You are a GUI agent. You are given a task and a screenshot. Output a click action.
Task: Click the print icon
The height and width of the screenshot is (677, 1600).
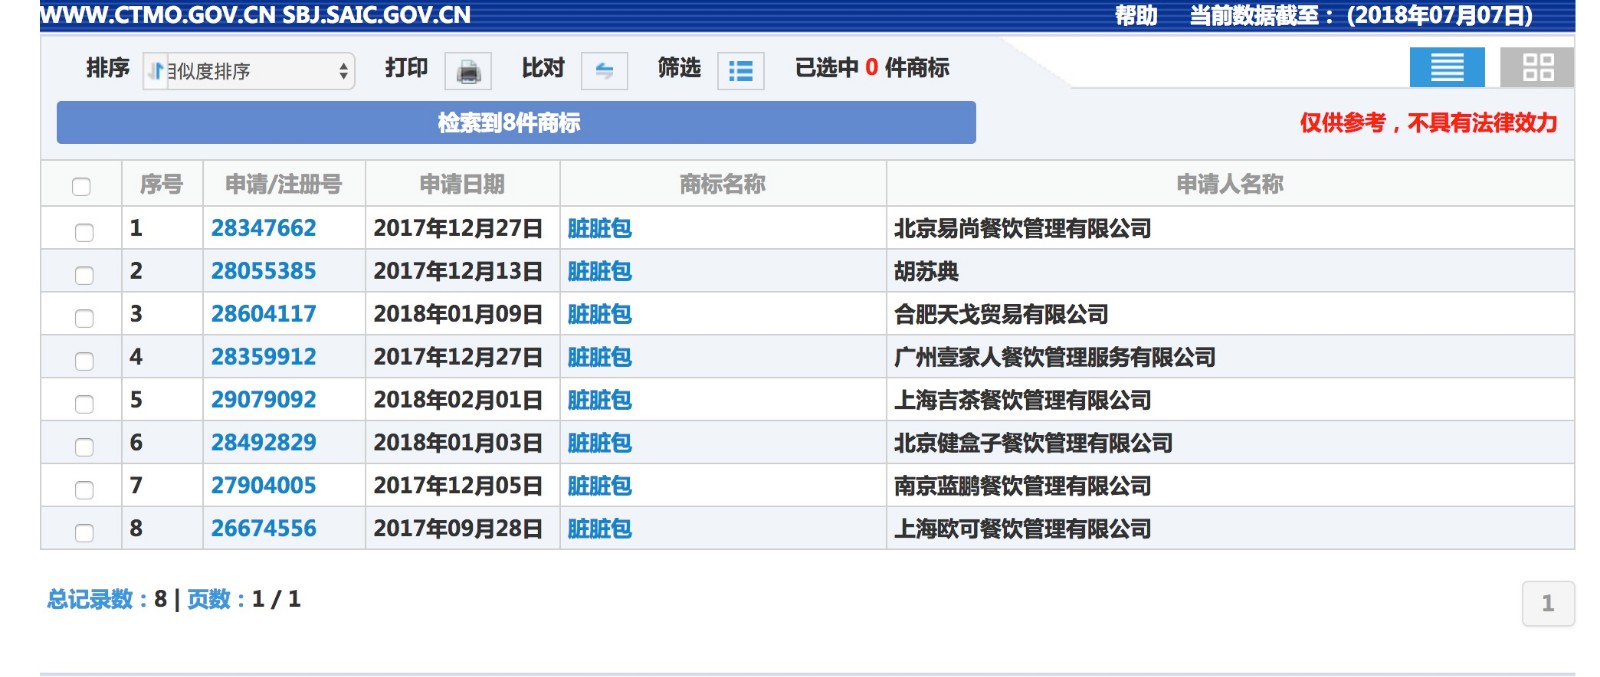pos(468,71)
